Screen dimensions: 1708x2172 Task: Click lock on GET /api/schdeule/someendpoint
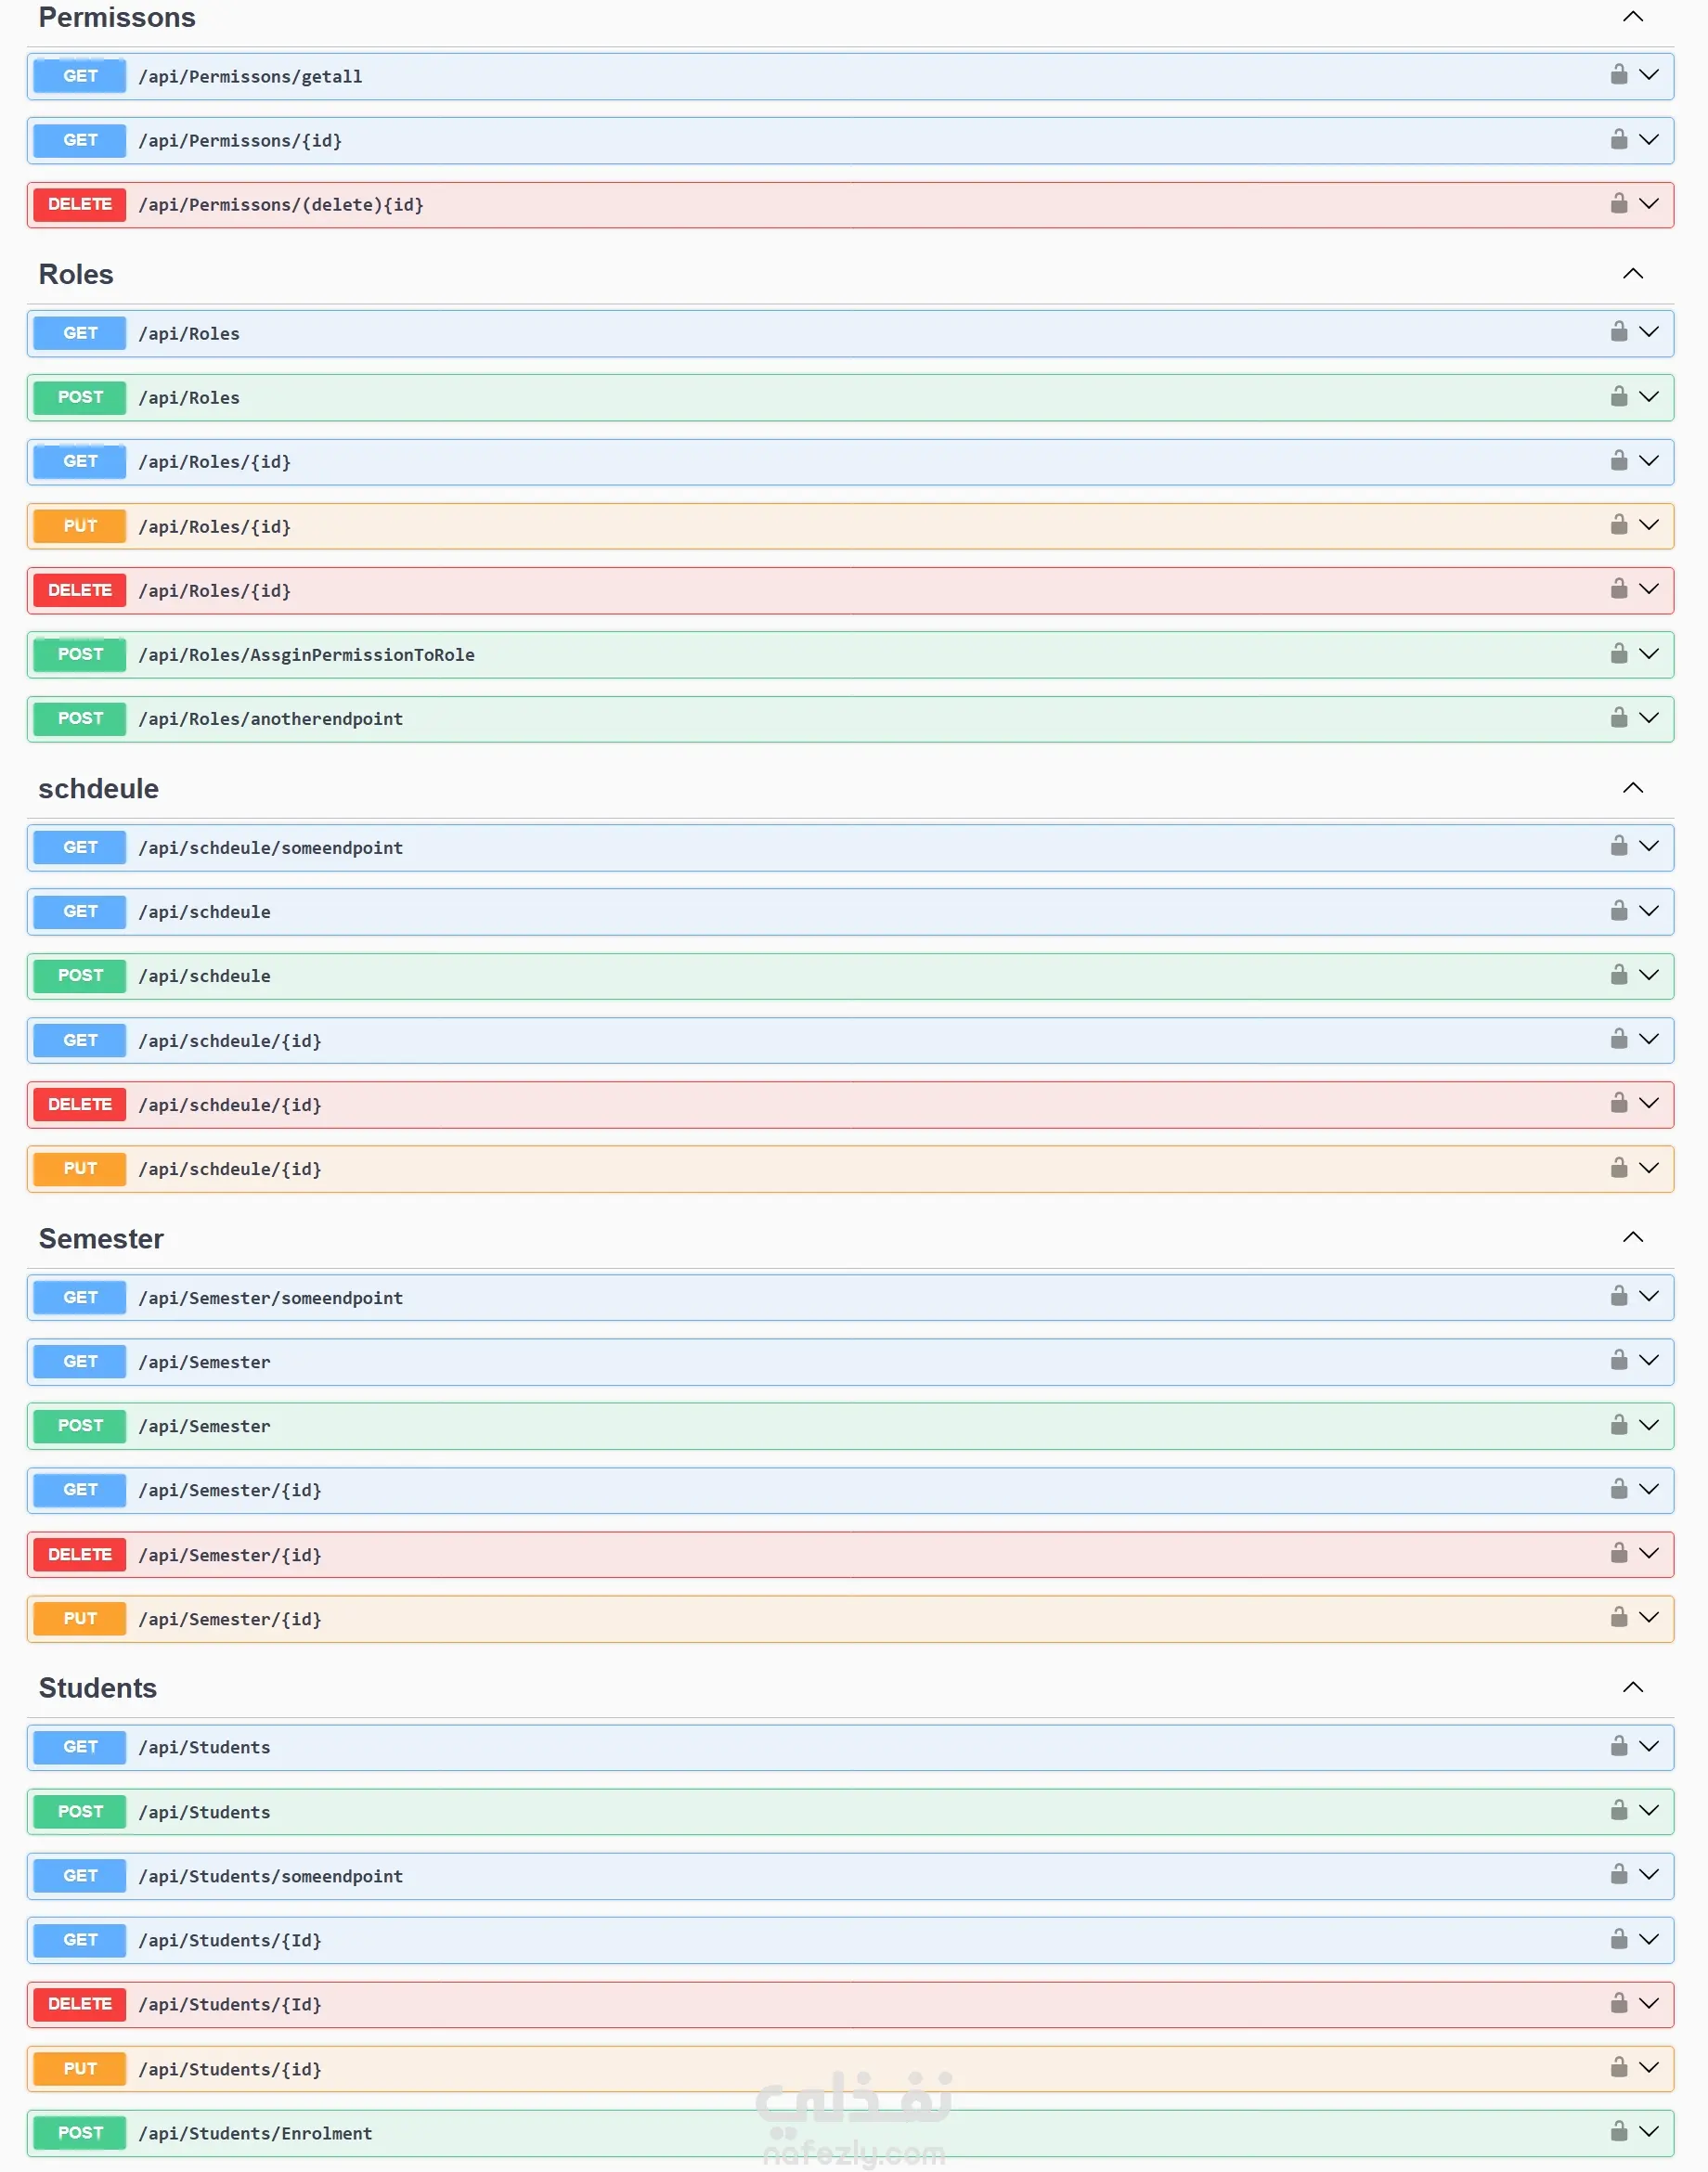tap(1618, 846)
